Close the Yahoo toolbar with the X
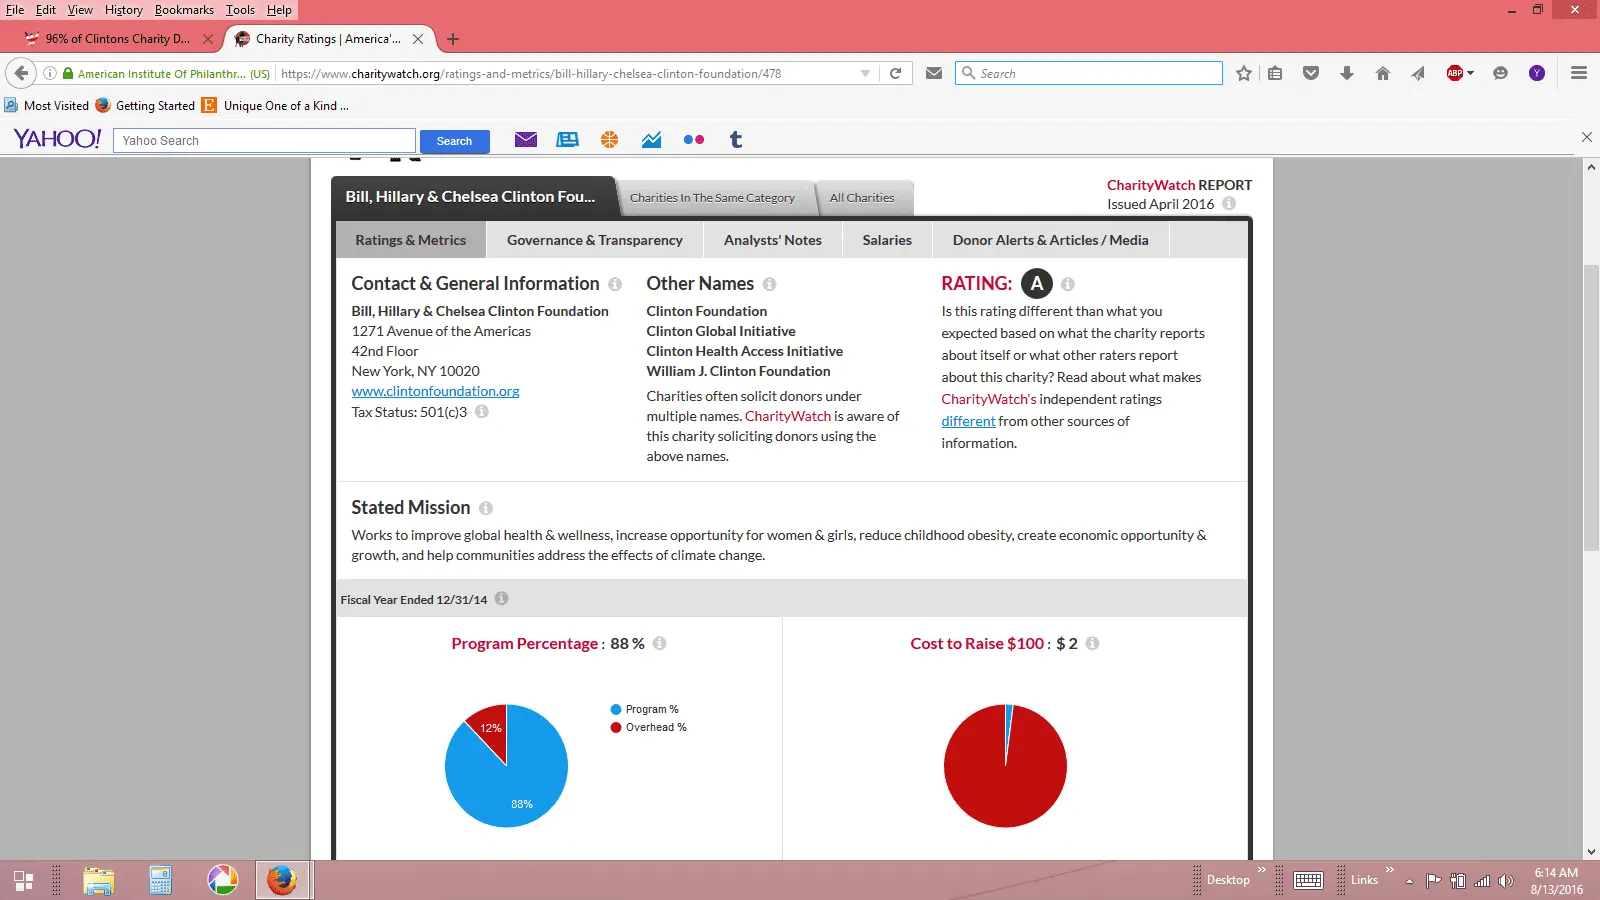Image resolution: width=1600 pixels, height=900 pixels. pyautogui.click(x=1586, y=137)
